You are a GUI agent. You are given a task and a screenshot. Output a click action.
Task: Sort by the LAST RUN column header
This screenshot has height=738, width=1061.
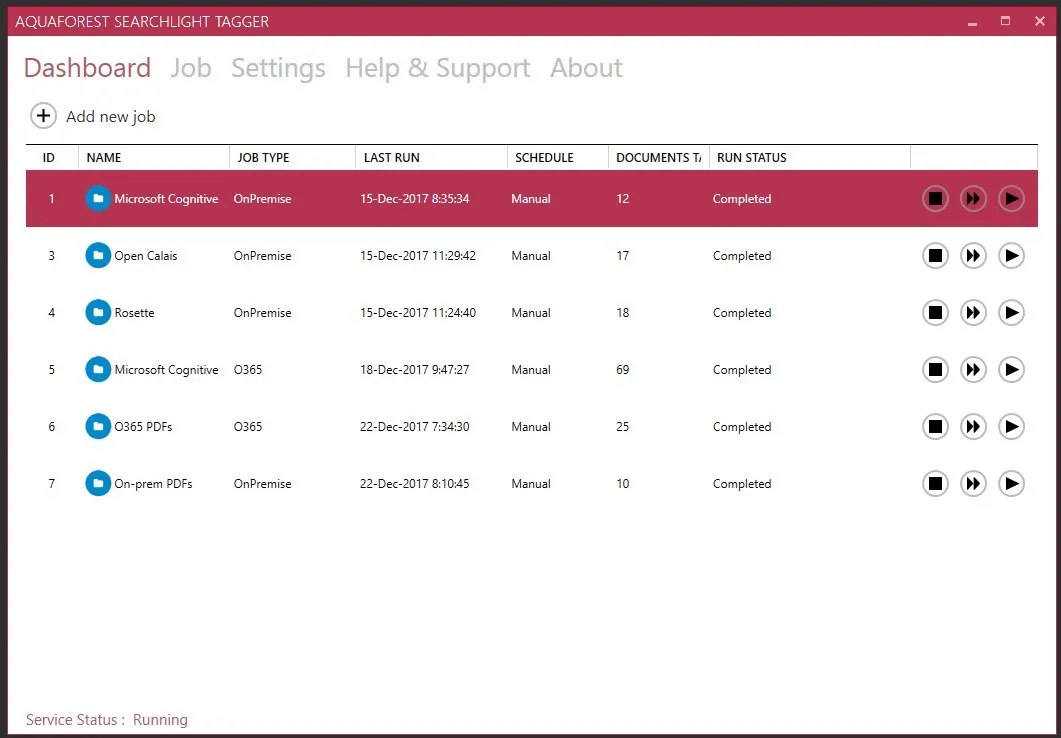point(392,158)
